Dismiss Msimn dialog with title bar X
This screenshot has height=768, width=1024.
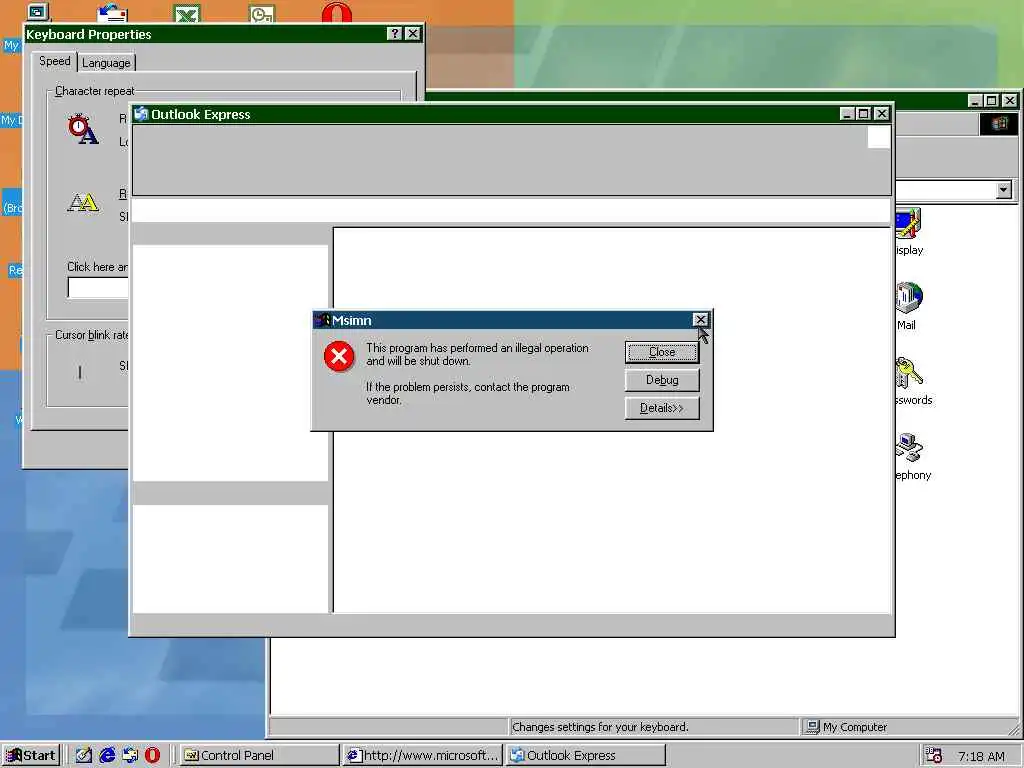700,319
